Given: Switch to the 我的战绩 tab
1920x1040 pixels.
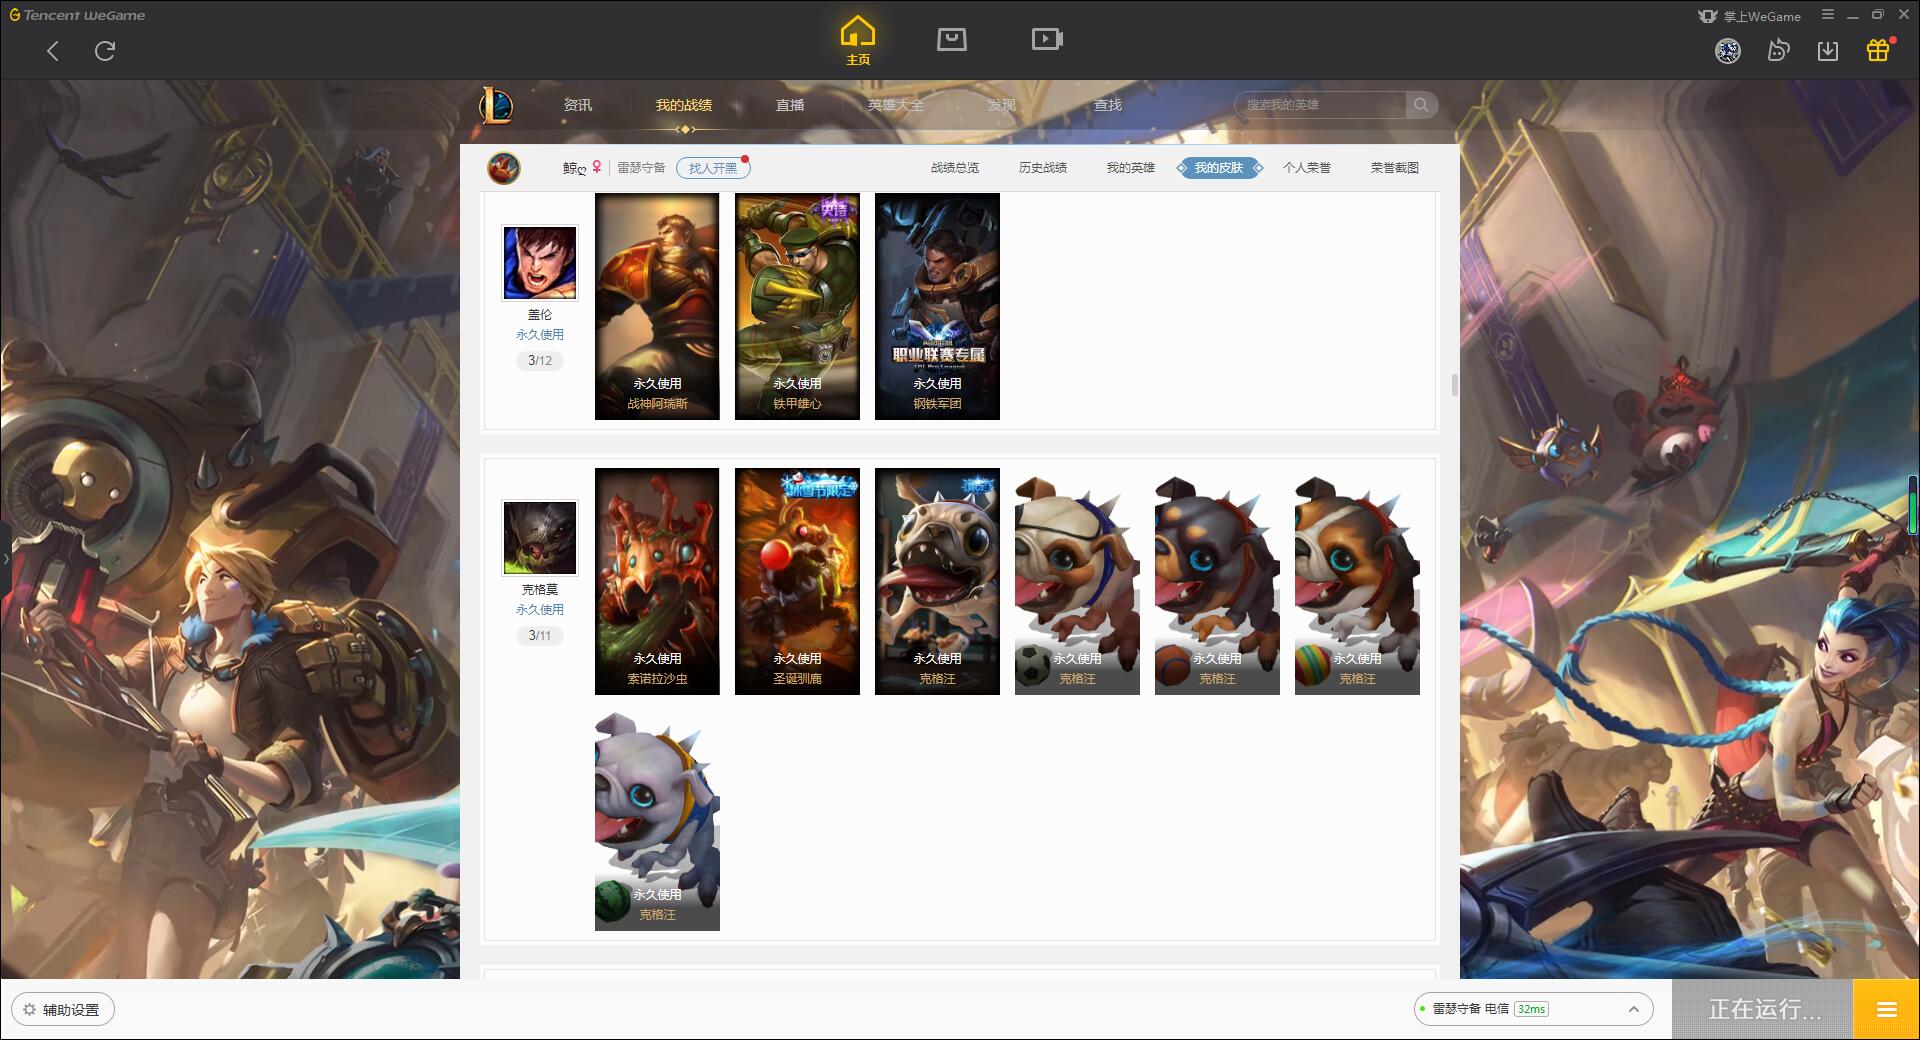Looking at the screenshot, I should (684, 105).
